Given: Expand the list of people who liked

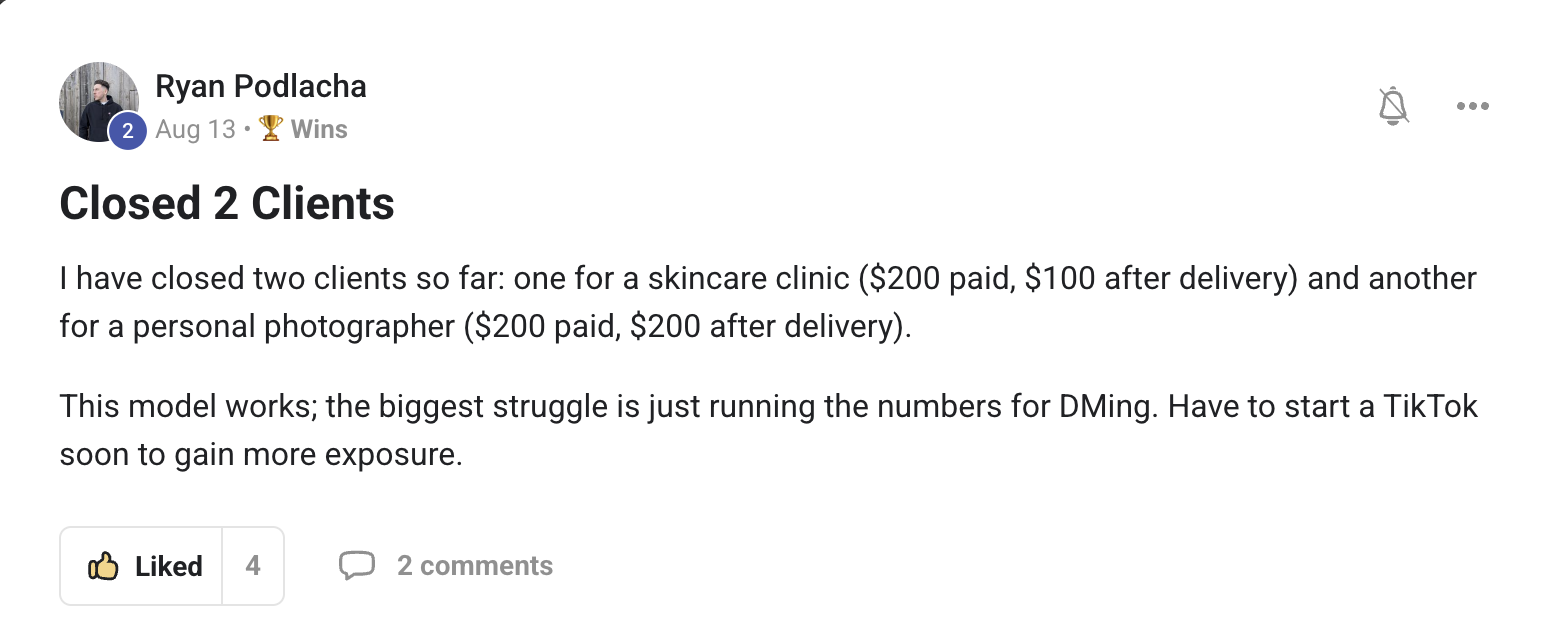Looking at the screenshot, I should point(253,565).
